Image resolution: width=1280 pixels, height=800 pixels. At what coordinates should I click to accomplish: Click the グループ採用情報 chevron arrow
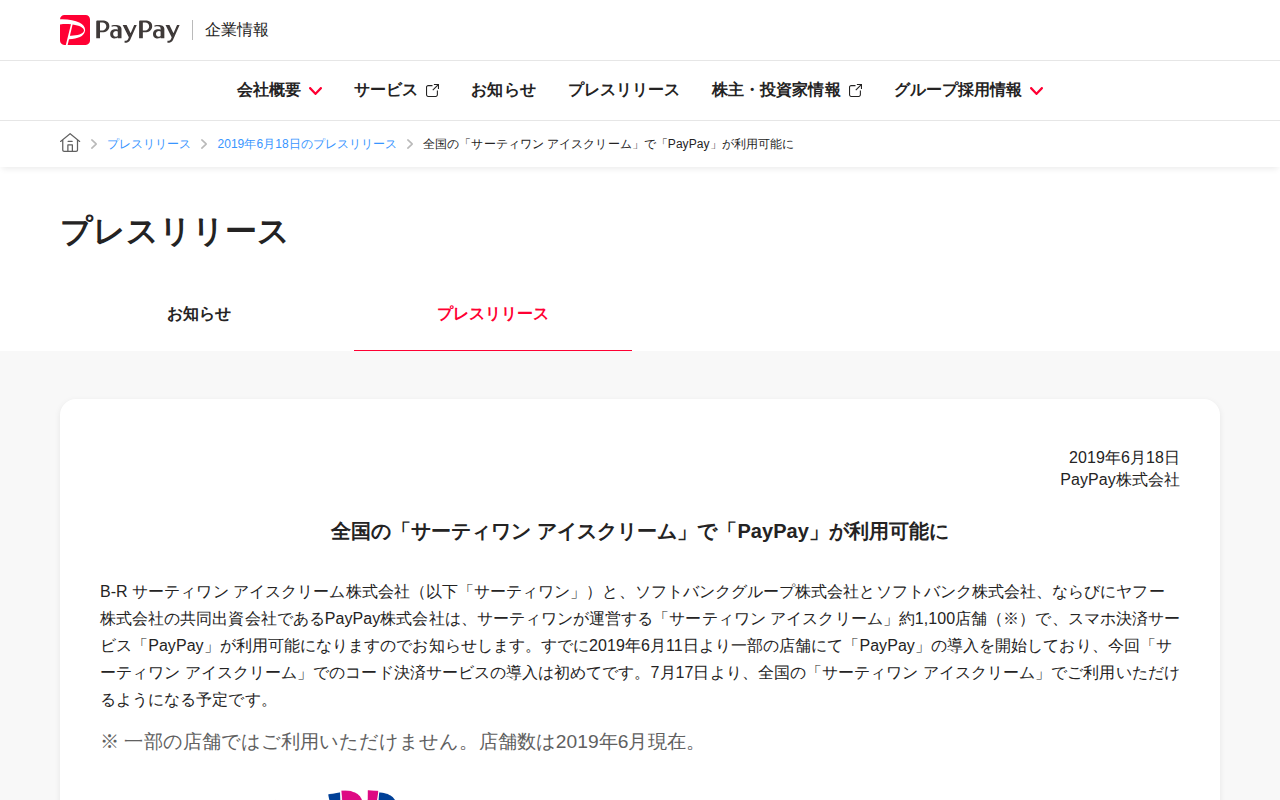[x=1036, y=91]
